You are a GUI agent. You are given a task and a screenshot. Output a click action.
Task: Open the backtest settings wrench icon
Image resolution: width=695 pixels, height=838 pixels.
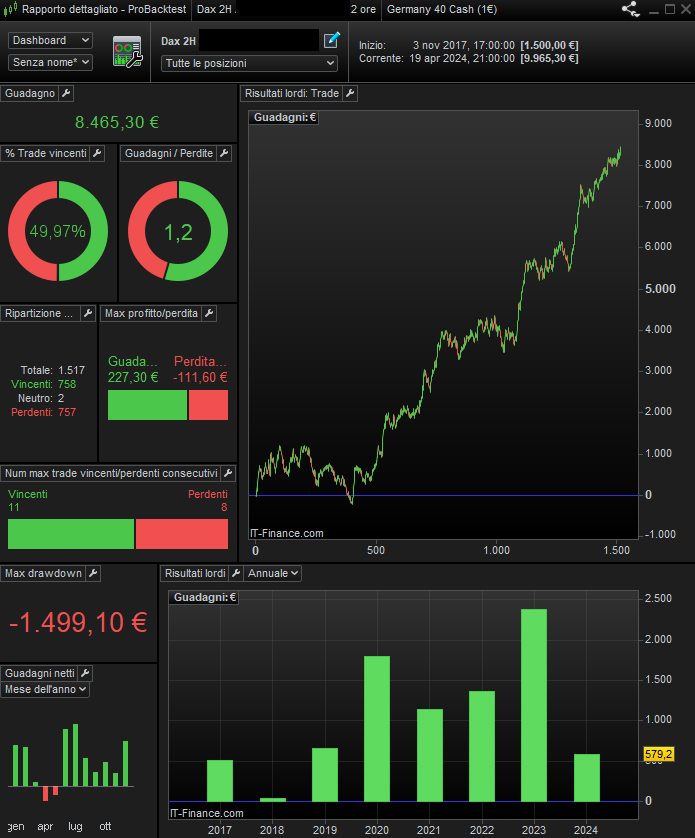127,51
